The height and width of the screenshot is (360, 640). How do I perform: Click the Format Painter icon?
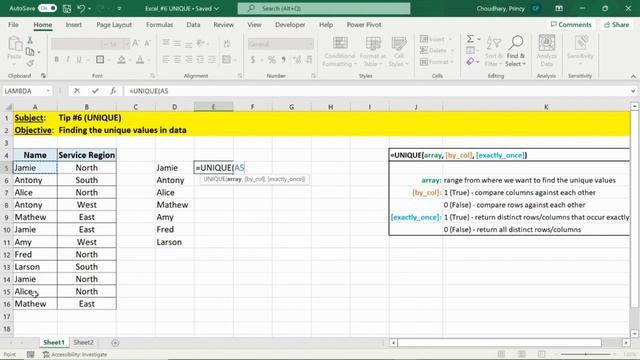(x=30, y=63)
